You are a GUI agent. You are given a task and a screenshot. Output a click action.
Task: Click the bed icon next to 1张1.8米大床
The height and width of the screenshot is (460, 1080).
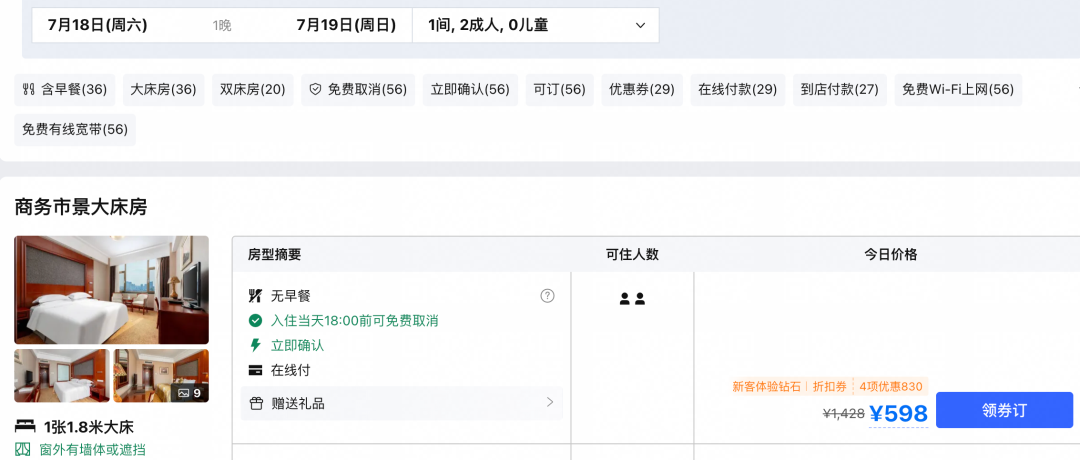click(25, 426)
